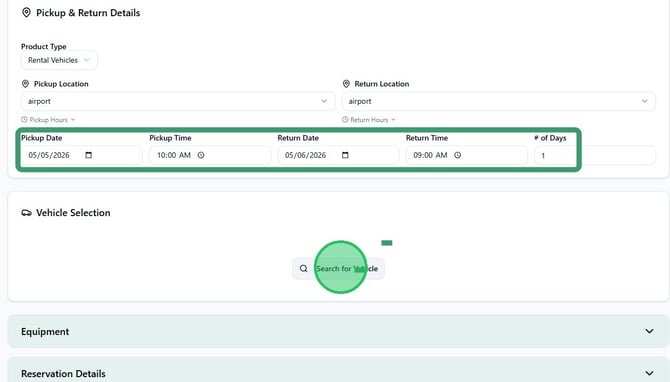Click the Product Type label

click(x=44, y=47)
